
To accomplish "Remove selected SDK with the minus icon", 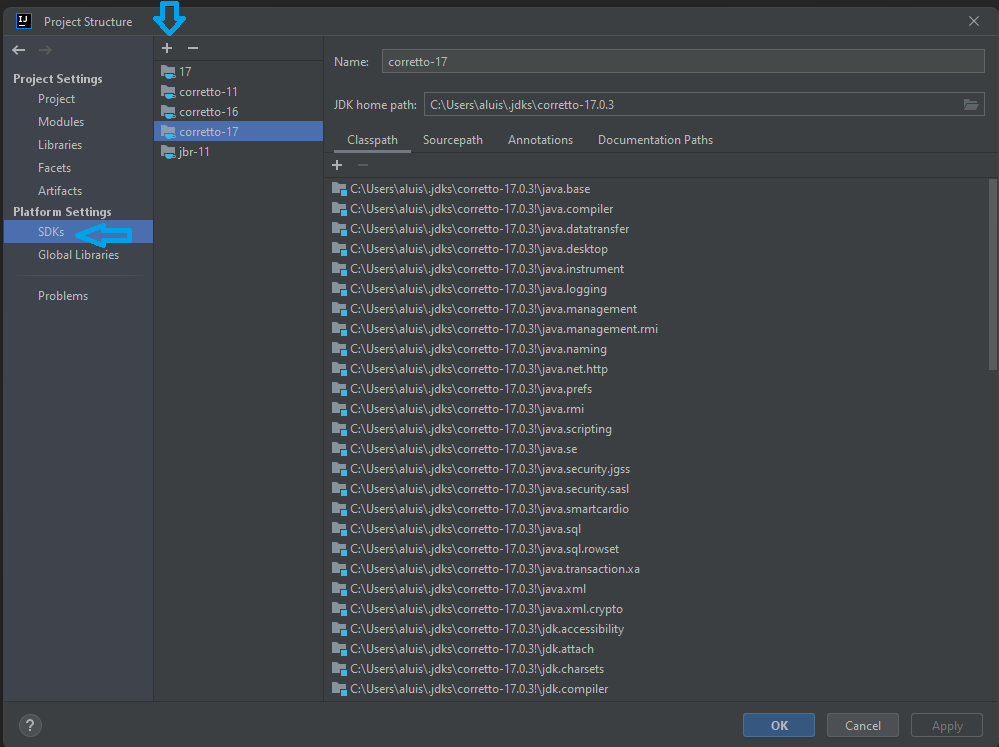I will coord(192,48).
